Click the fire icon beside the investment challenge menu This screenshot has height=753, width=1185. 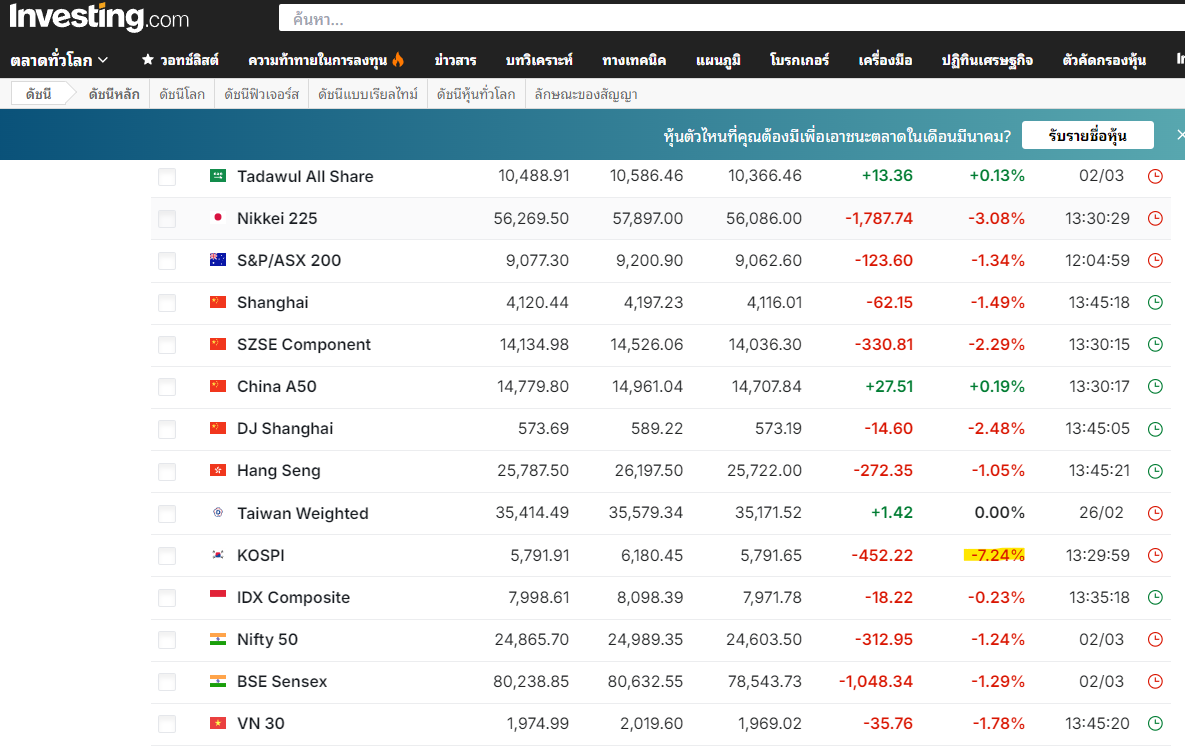click(398, 59)
